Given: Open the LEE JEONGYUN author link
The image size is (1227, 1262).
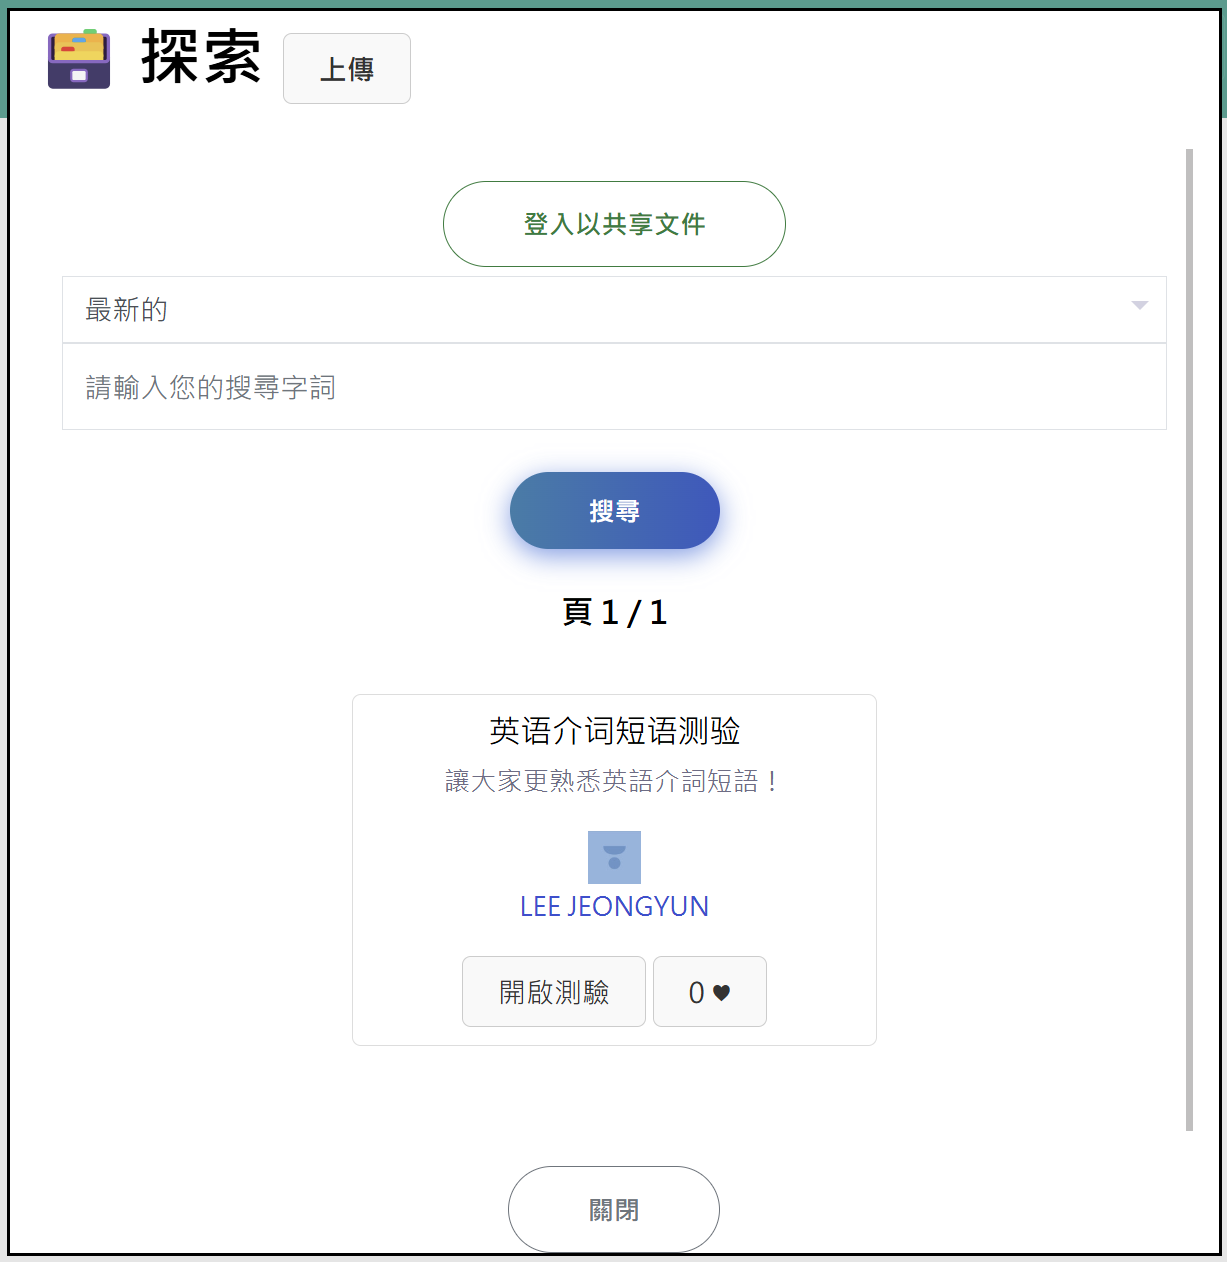Looking at the screenshot, I should [x=614, y=906].
